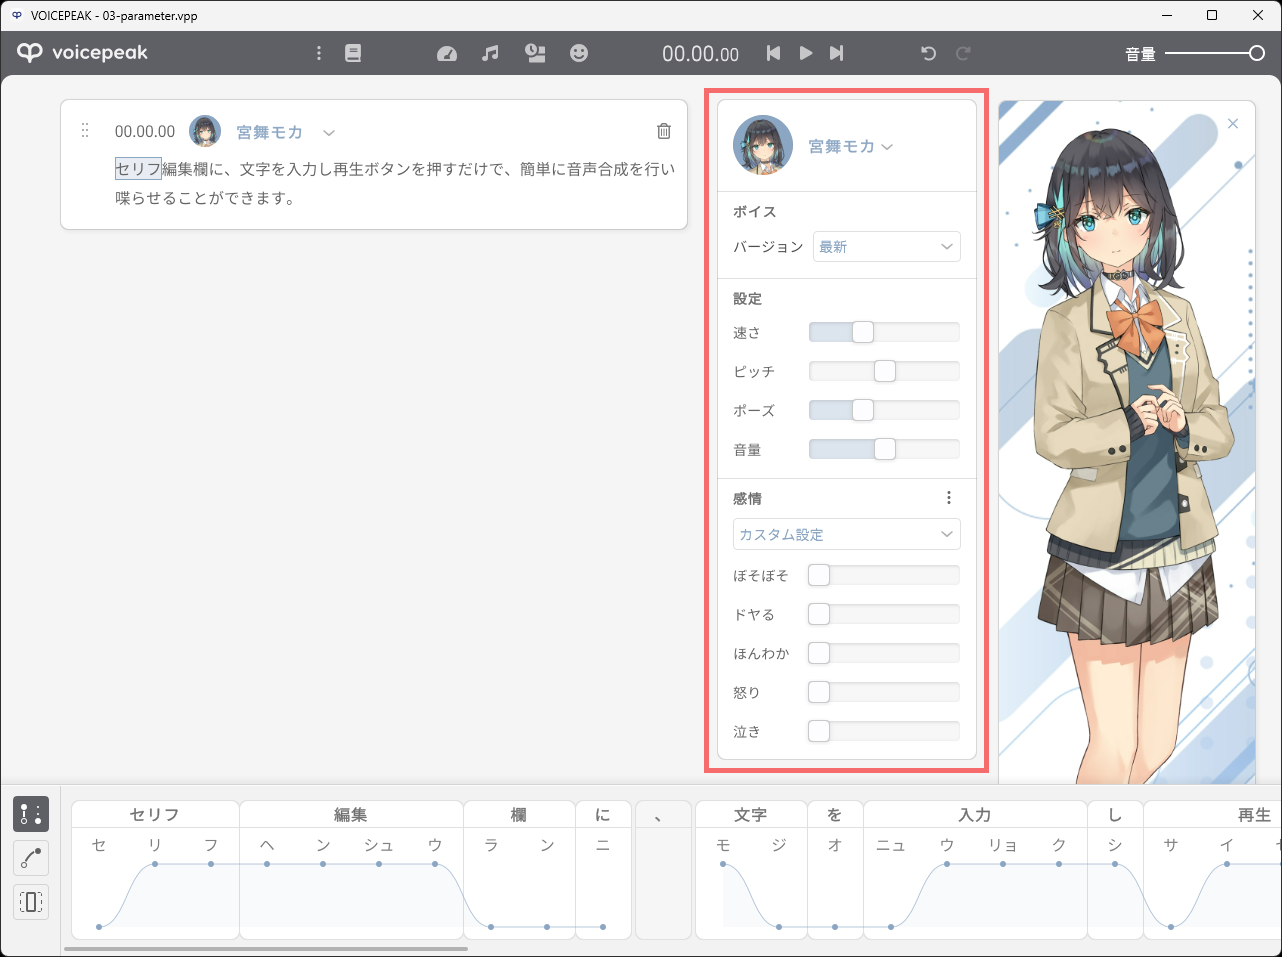Click the speedometer icon in toolbar
The height and width of the screenshot is (957, 1282).
[447, 53]
